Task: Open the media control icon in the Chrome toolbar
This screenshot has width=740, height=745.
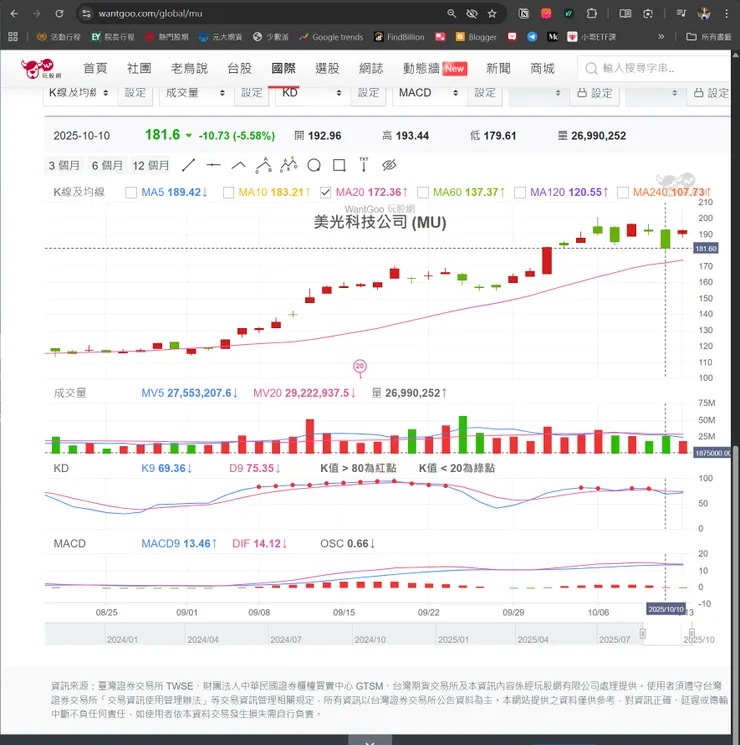Action: (x=682, y=14)
